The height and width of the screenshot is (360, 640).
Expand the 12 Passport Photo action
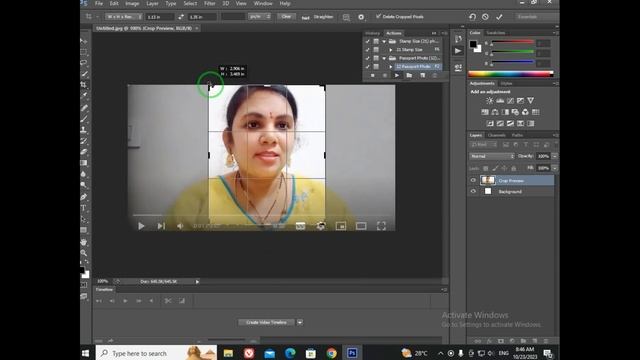click(391, 67)
